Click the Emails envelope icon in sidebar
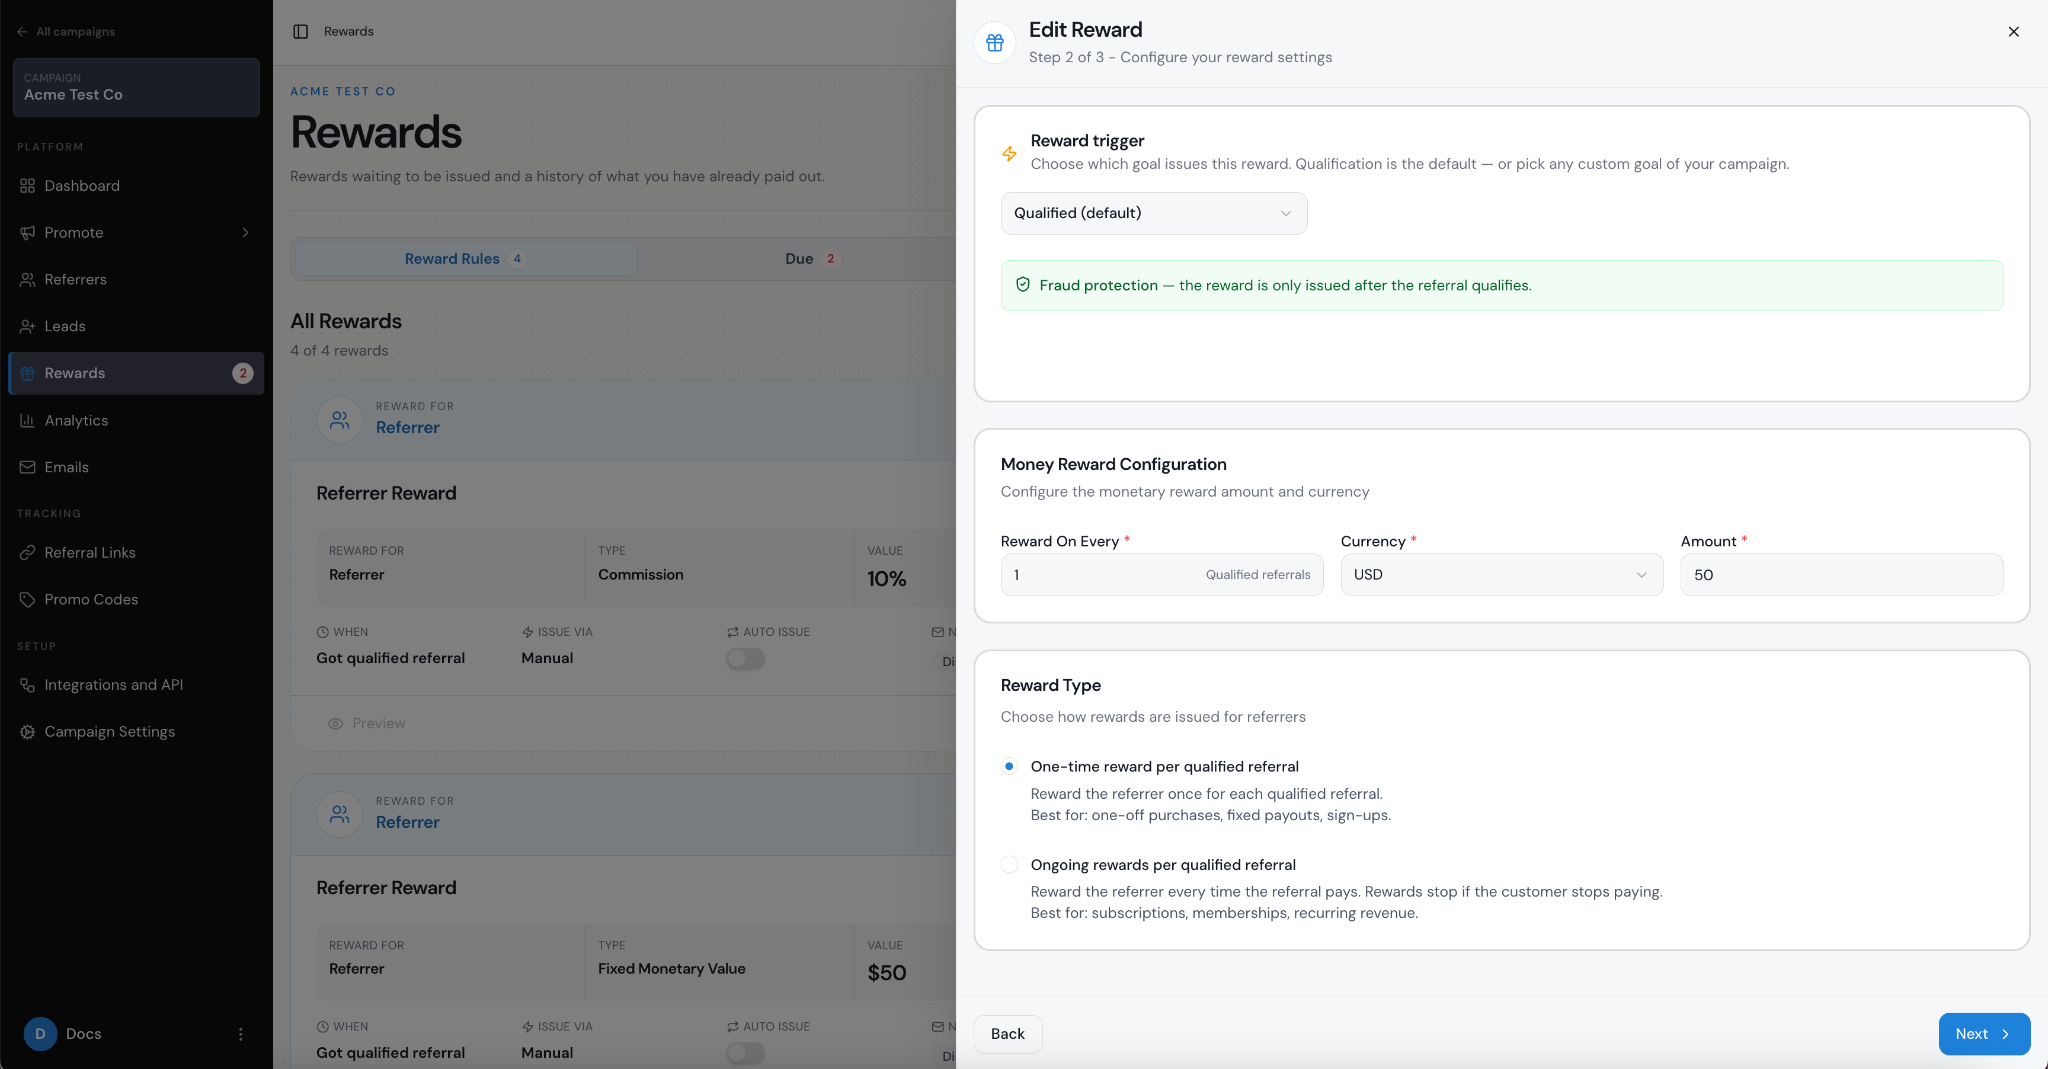The width and height of the screenshot is (2048, 1069). [27, 468]
